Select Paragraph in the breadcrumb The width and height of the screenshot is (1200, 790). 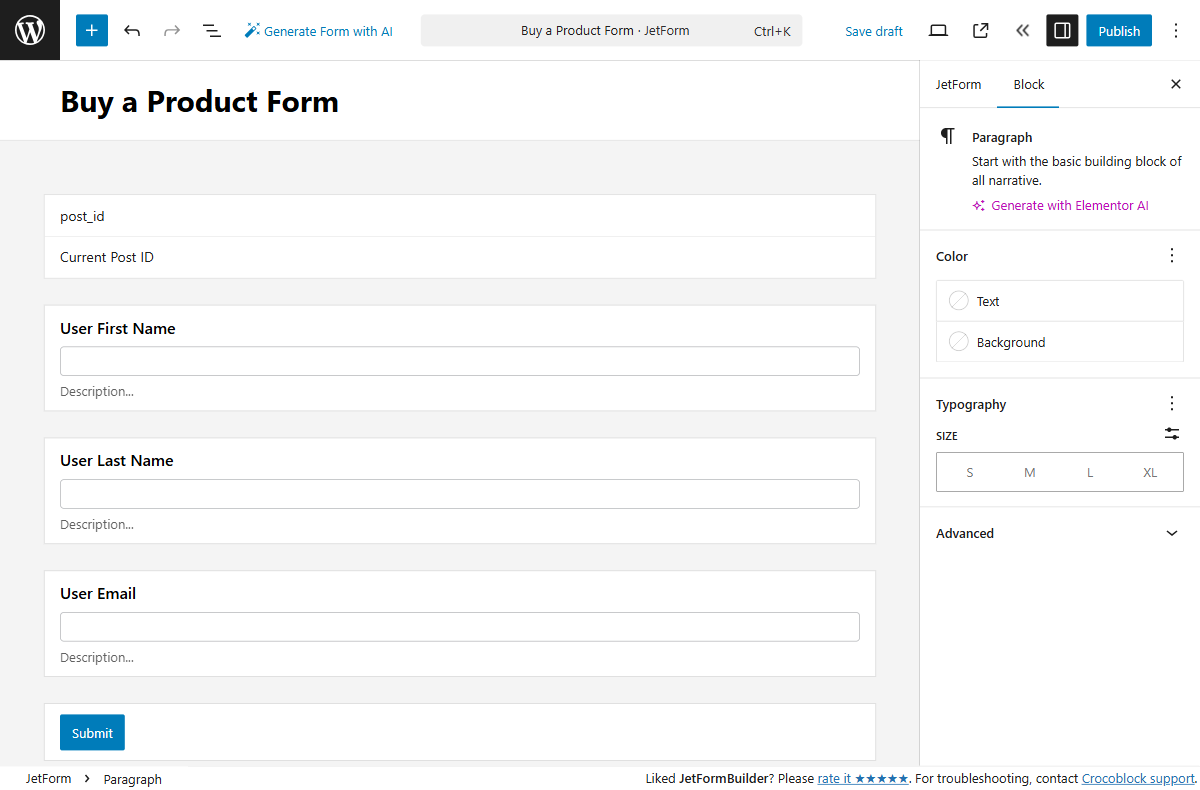[132, 779]
